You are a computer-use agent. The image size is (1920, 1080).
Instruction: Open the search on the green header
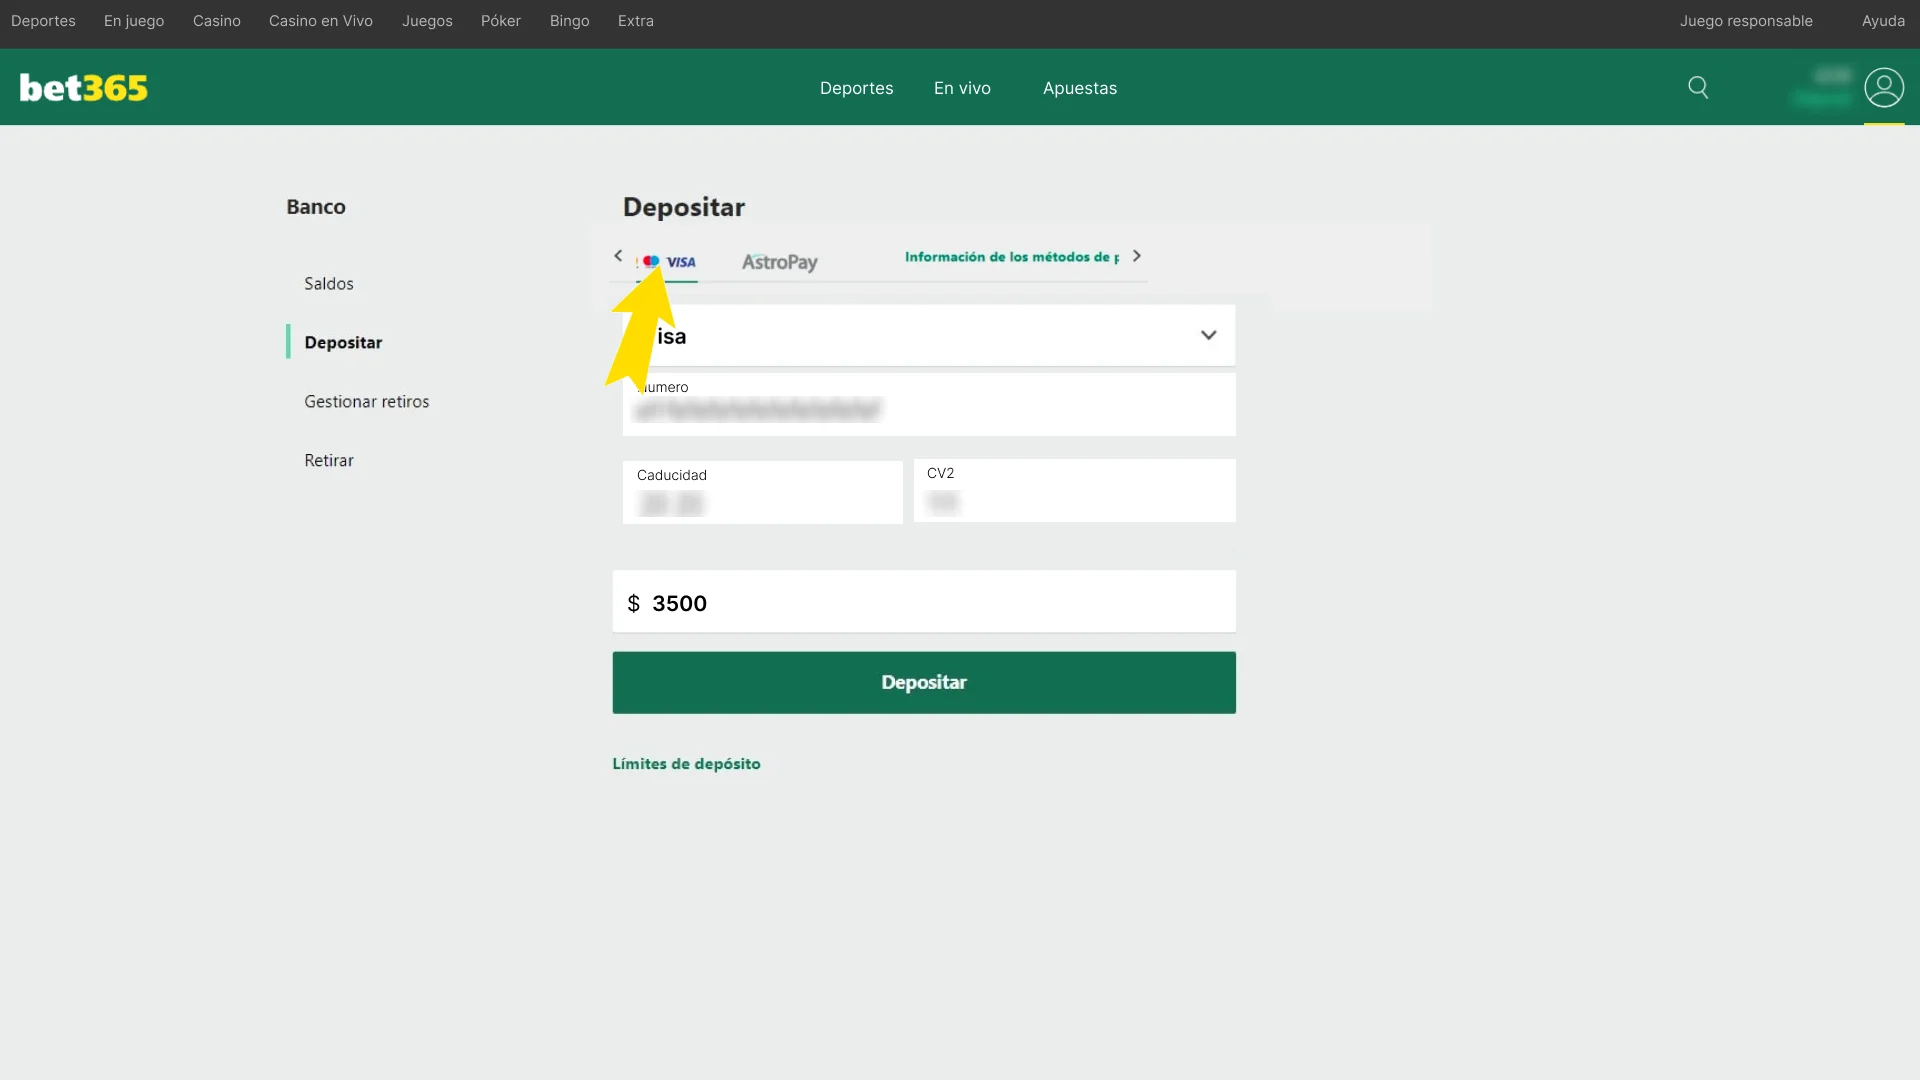1698,87
